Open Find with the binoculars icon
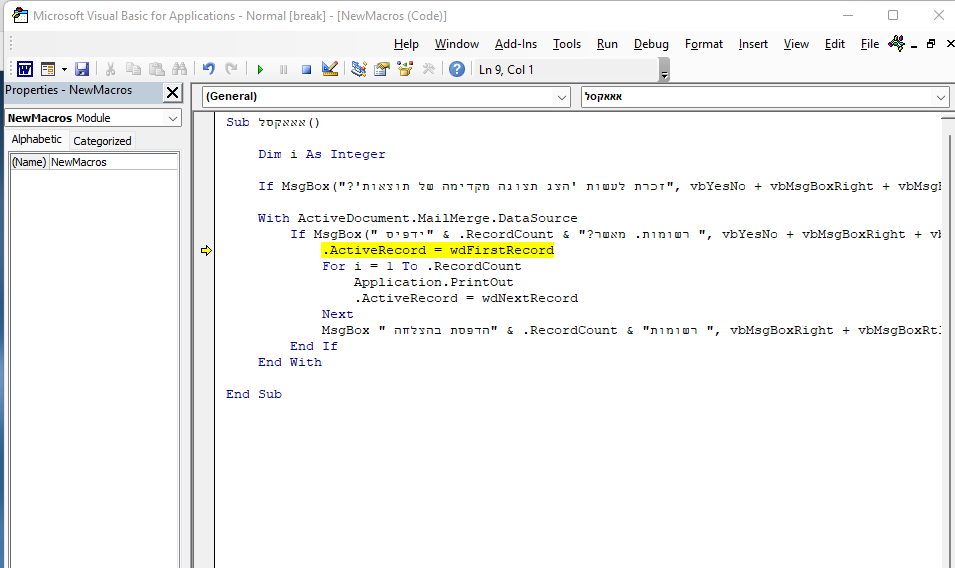Image resolution: width=955 pixels, height=568 pixels. [180, 69]
